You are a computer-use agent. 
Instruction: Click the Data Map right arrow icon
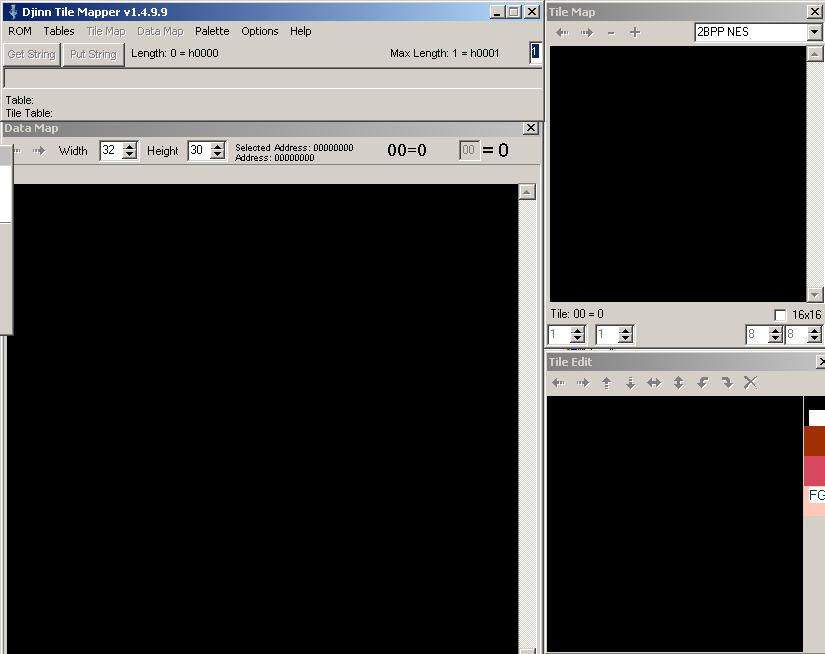pyautogui.click(x=39, y=151)
